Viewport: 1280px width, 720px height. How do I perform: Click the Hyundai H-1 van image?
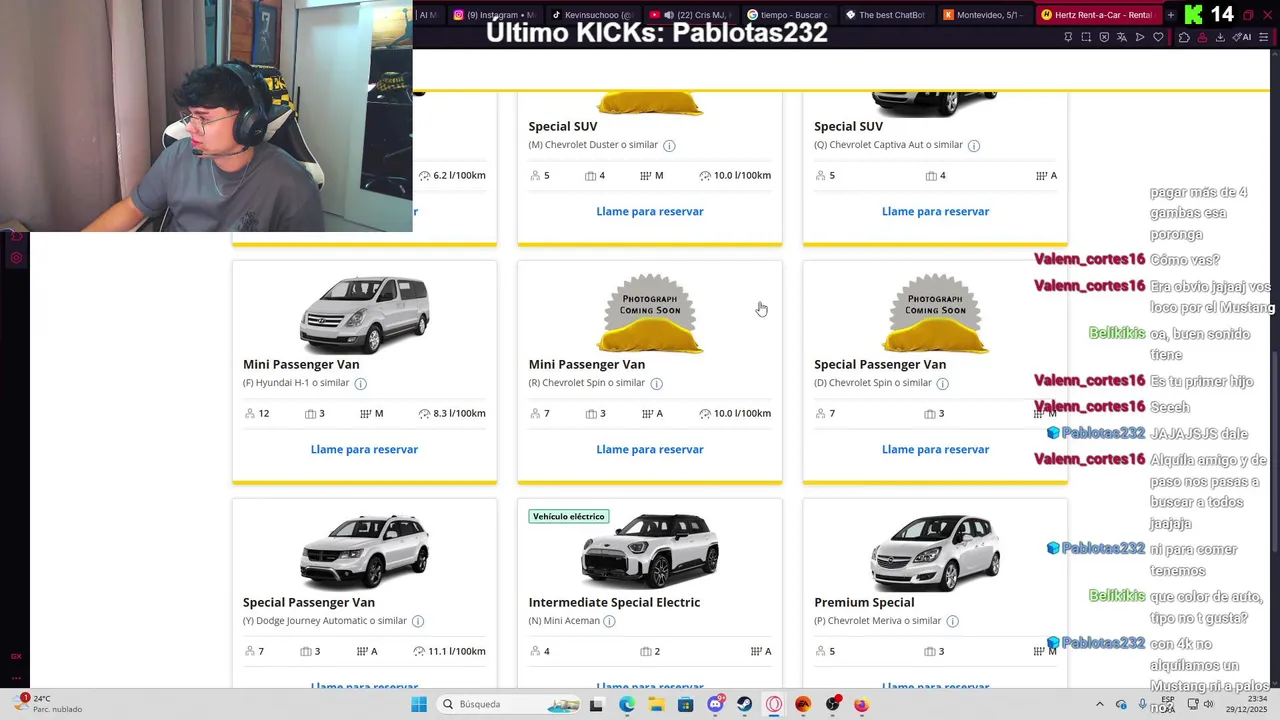[364, 314]
